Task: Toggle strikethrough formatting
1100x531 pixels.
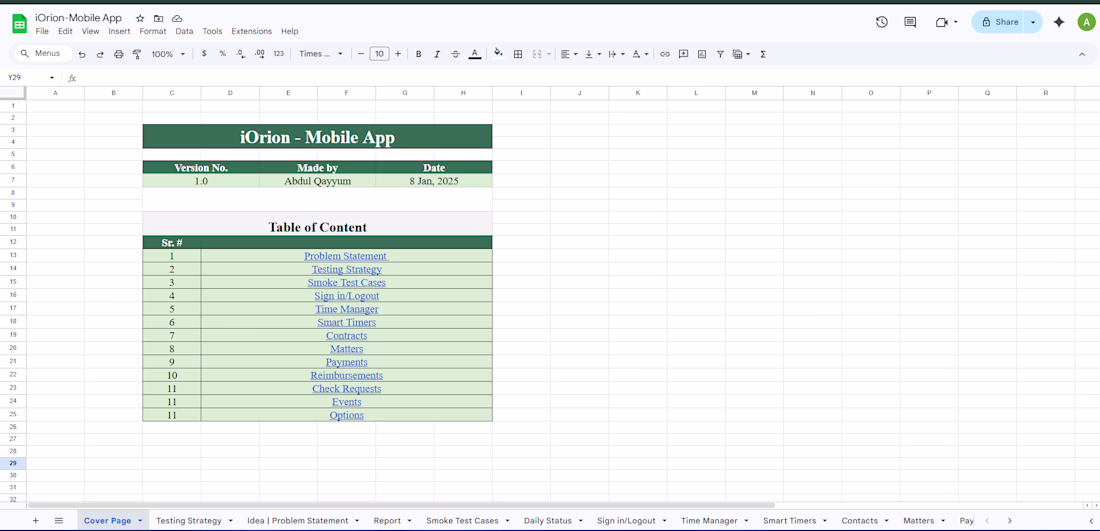Action: [x=455, y=54]
